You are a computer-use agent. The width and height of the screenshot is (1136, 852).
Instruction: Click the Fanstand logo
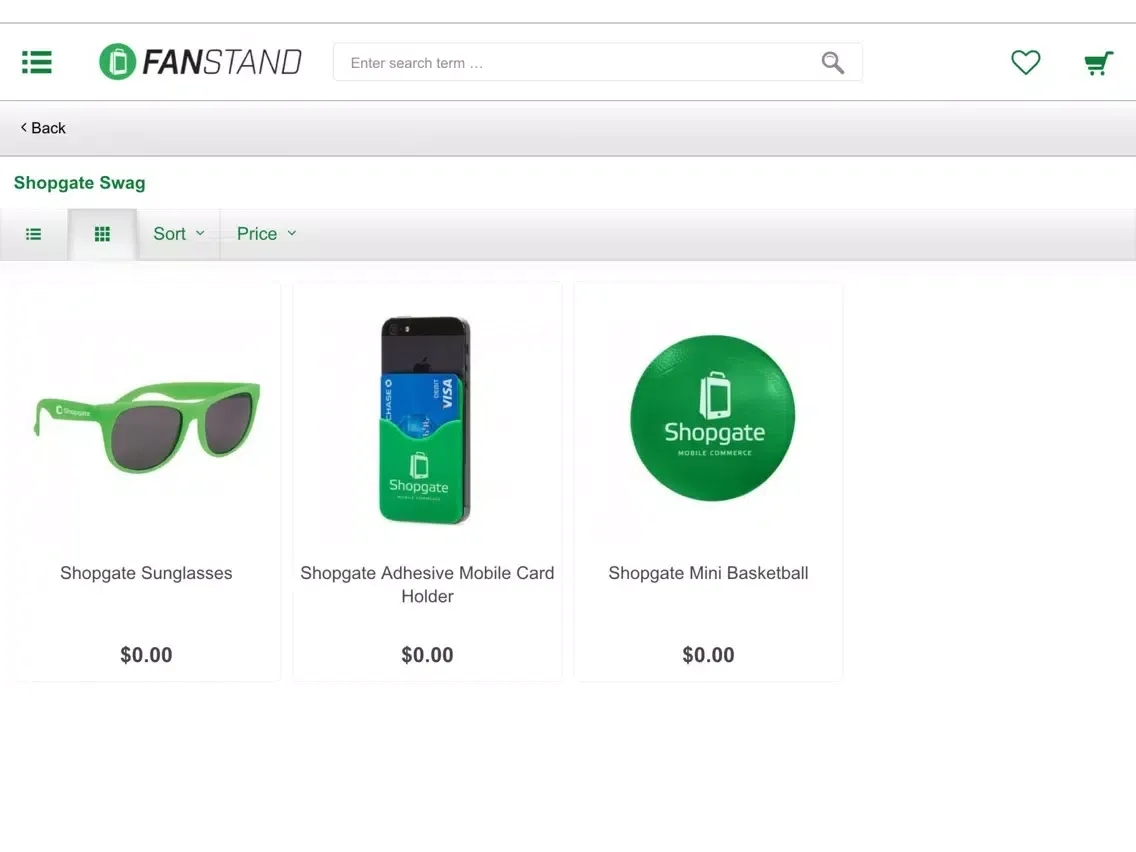click(x=201, y=62)
